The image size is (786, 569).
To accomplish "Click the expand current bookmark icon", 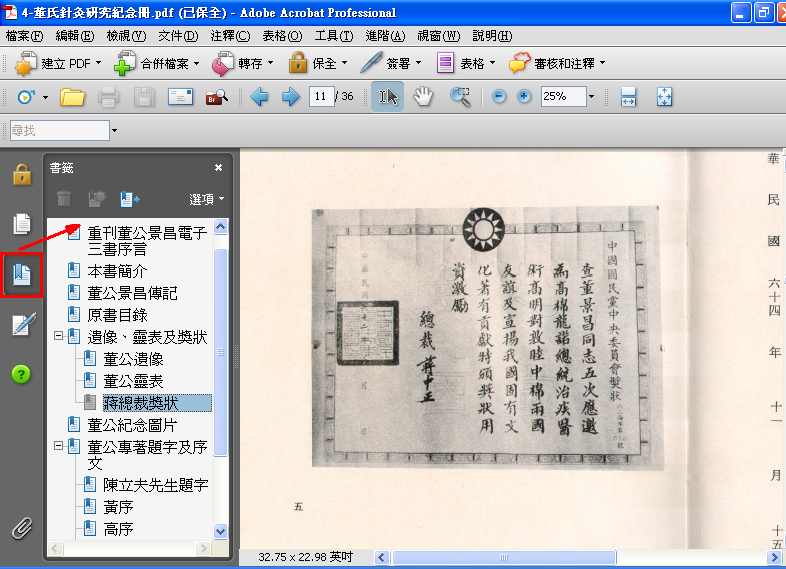I will tap(129, 199).
